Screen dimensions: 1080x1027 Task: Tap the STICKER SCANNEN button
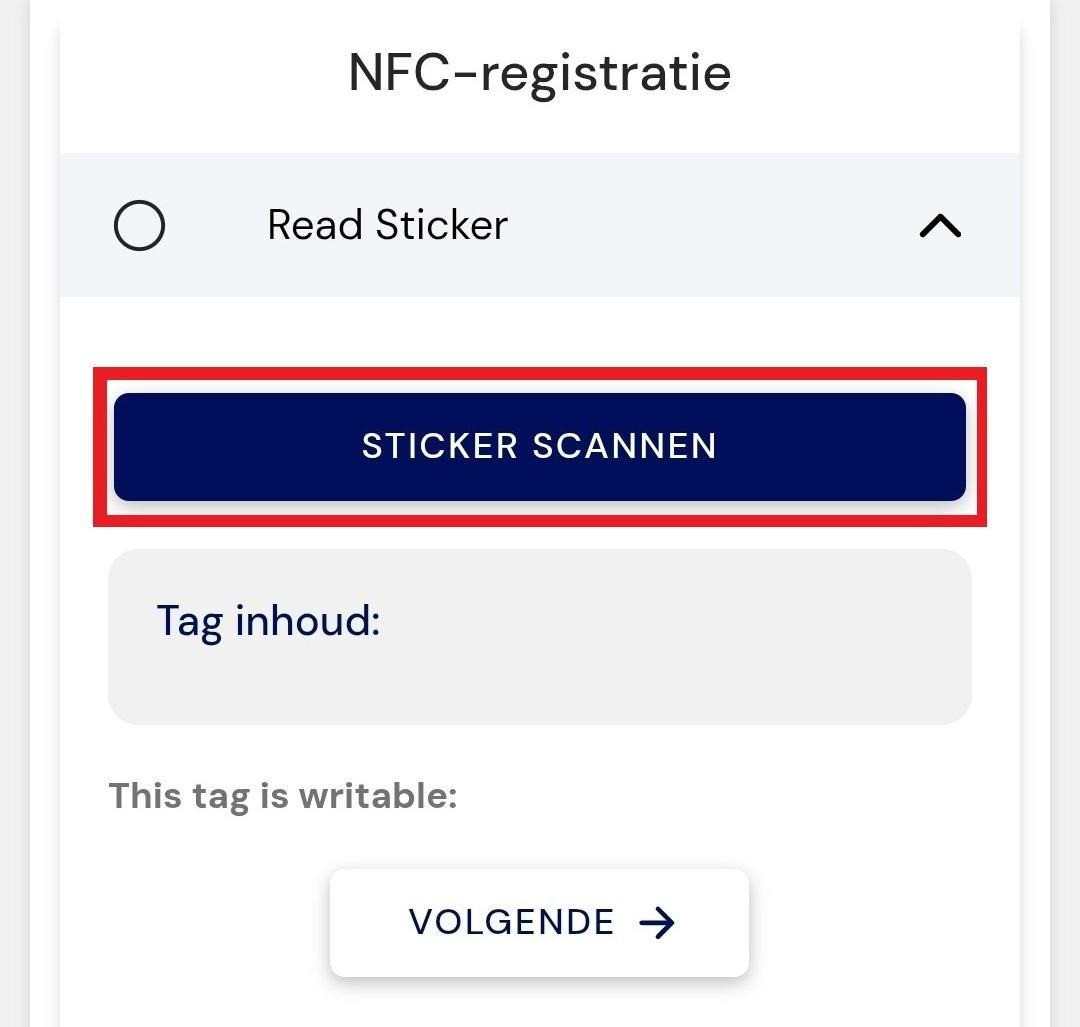coord(539,446)
